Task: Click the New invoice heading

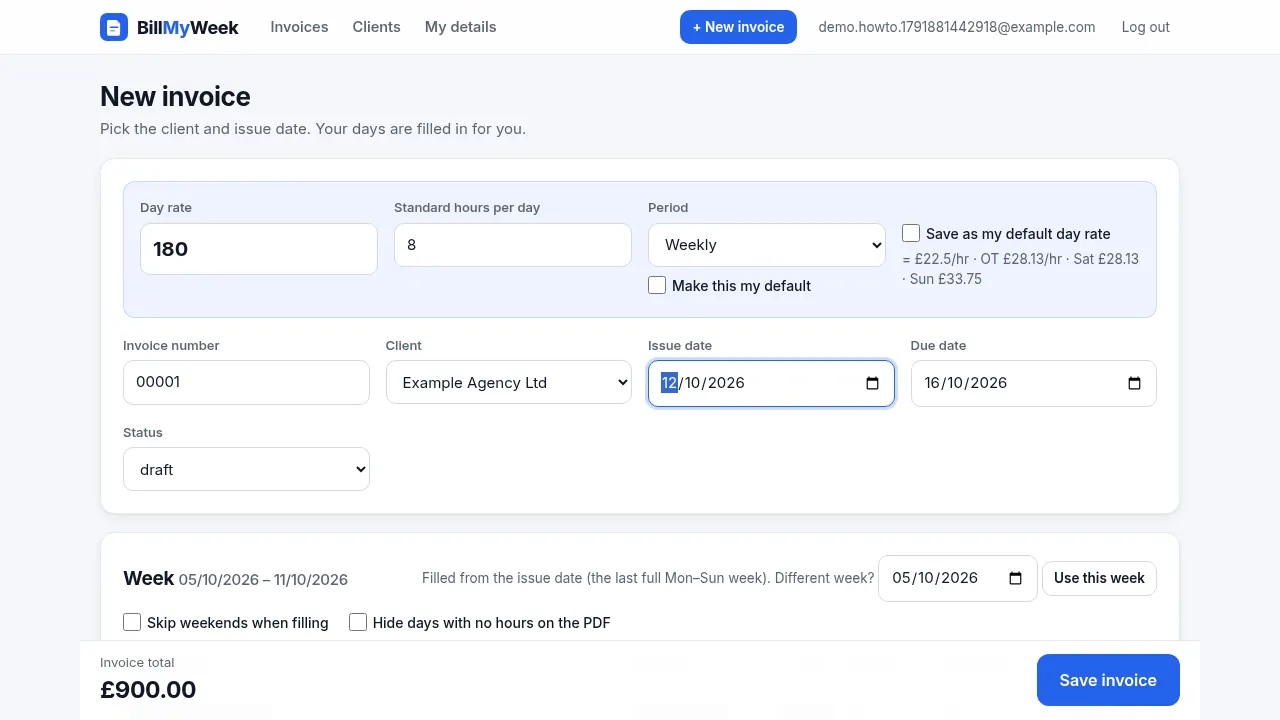Action: click(x=175, y=97)
